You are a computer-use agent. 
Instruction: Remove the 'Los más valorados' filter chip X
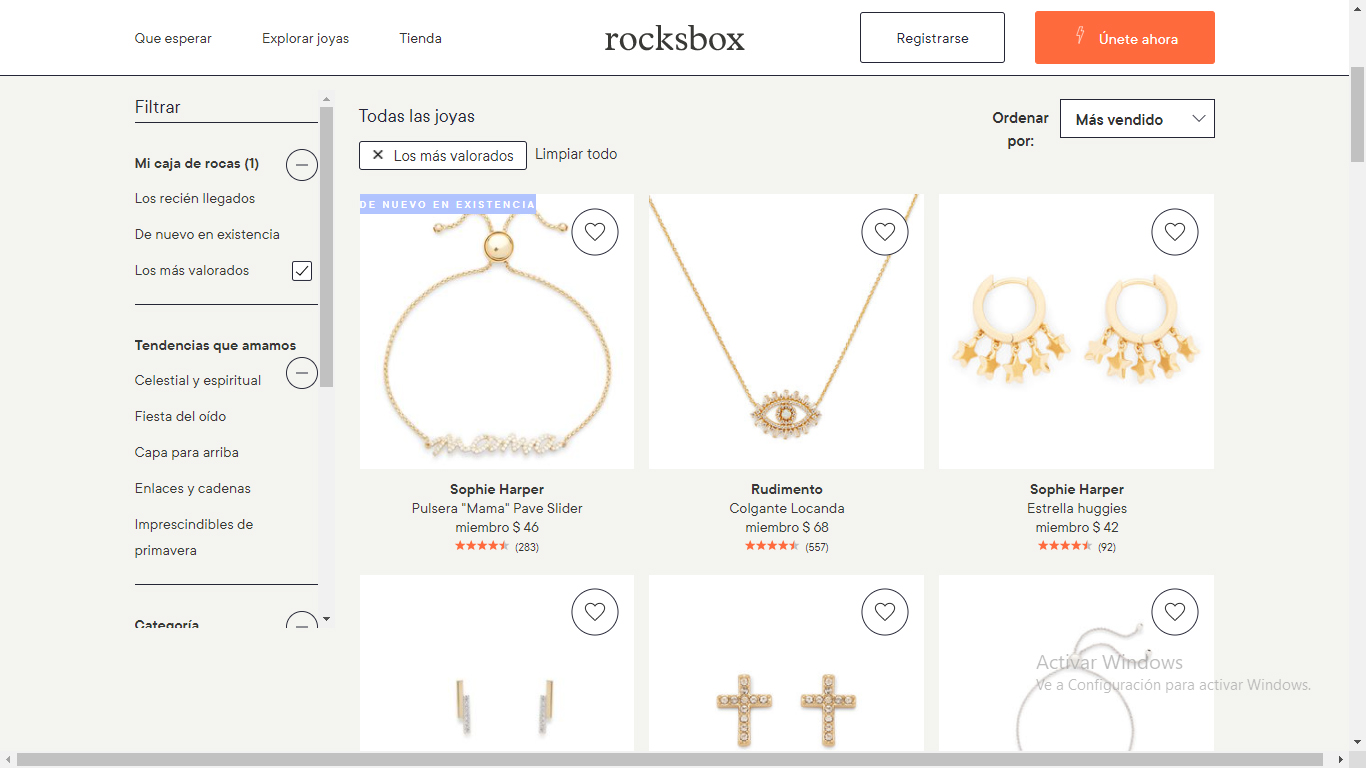[x=378, y=155]
